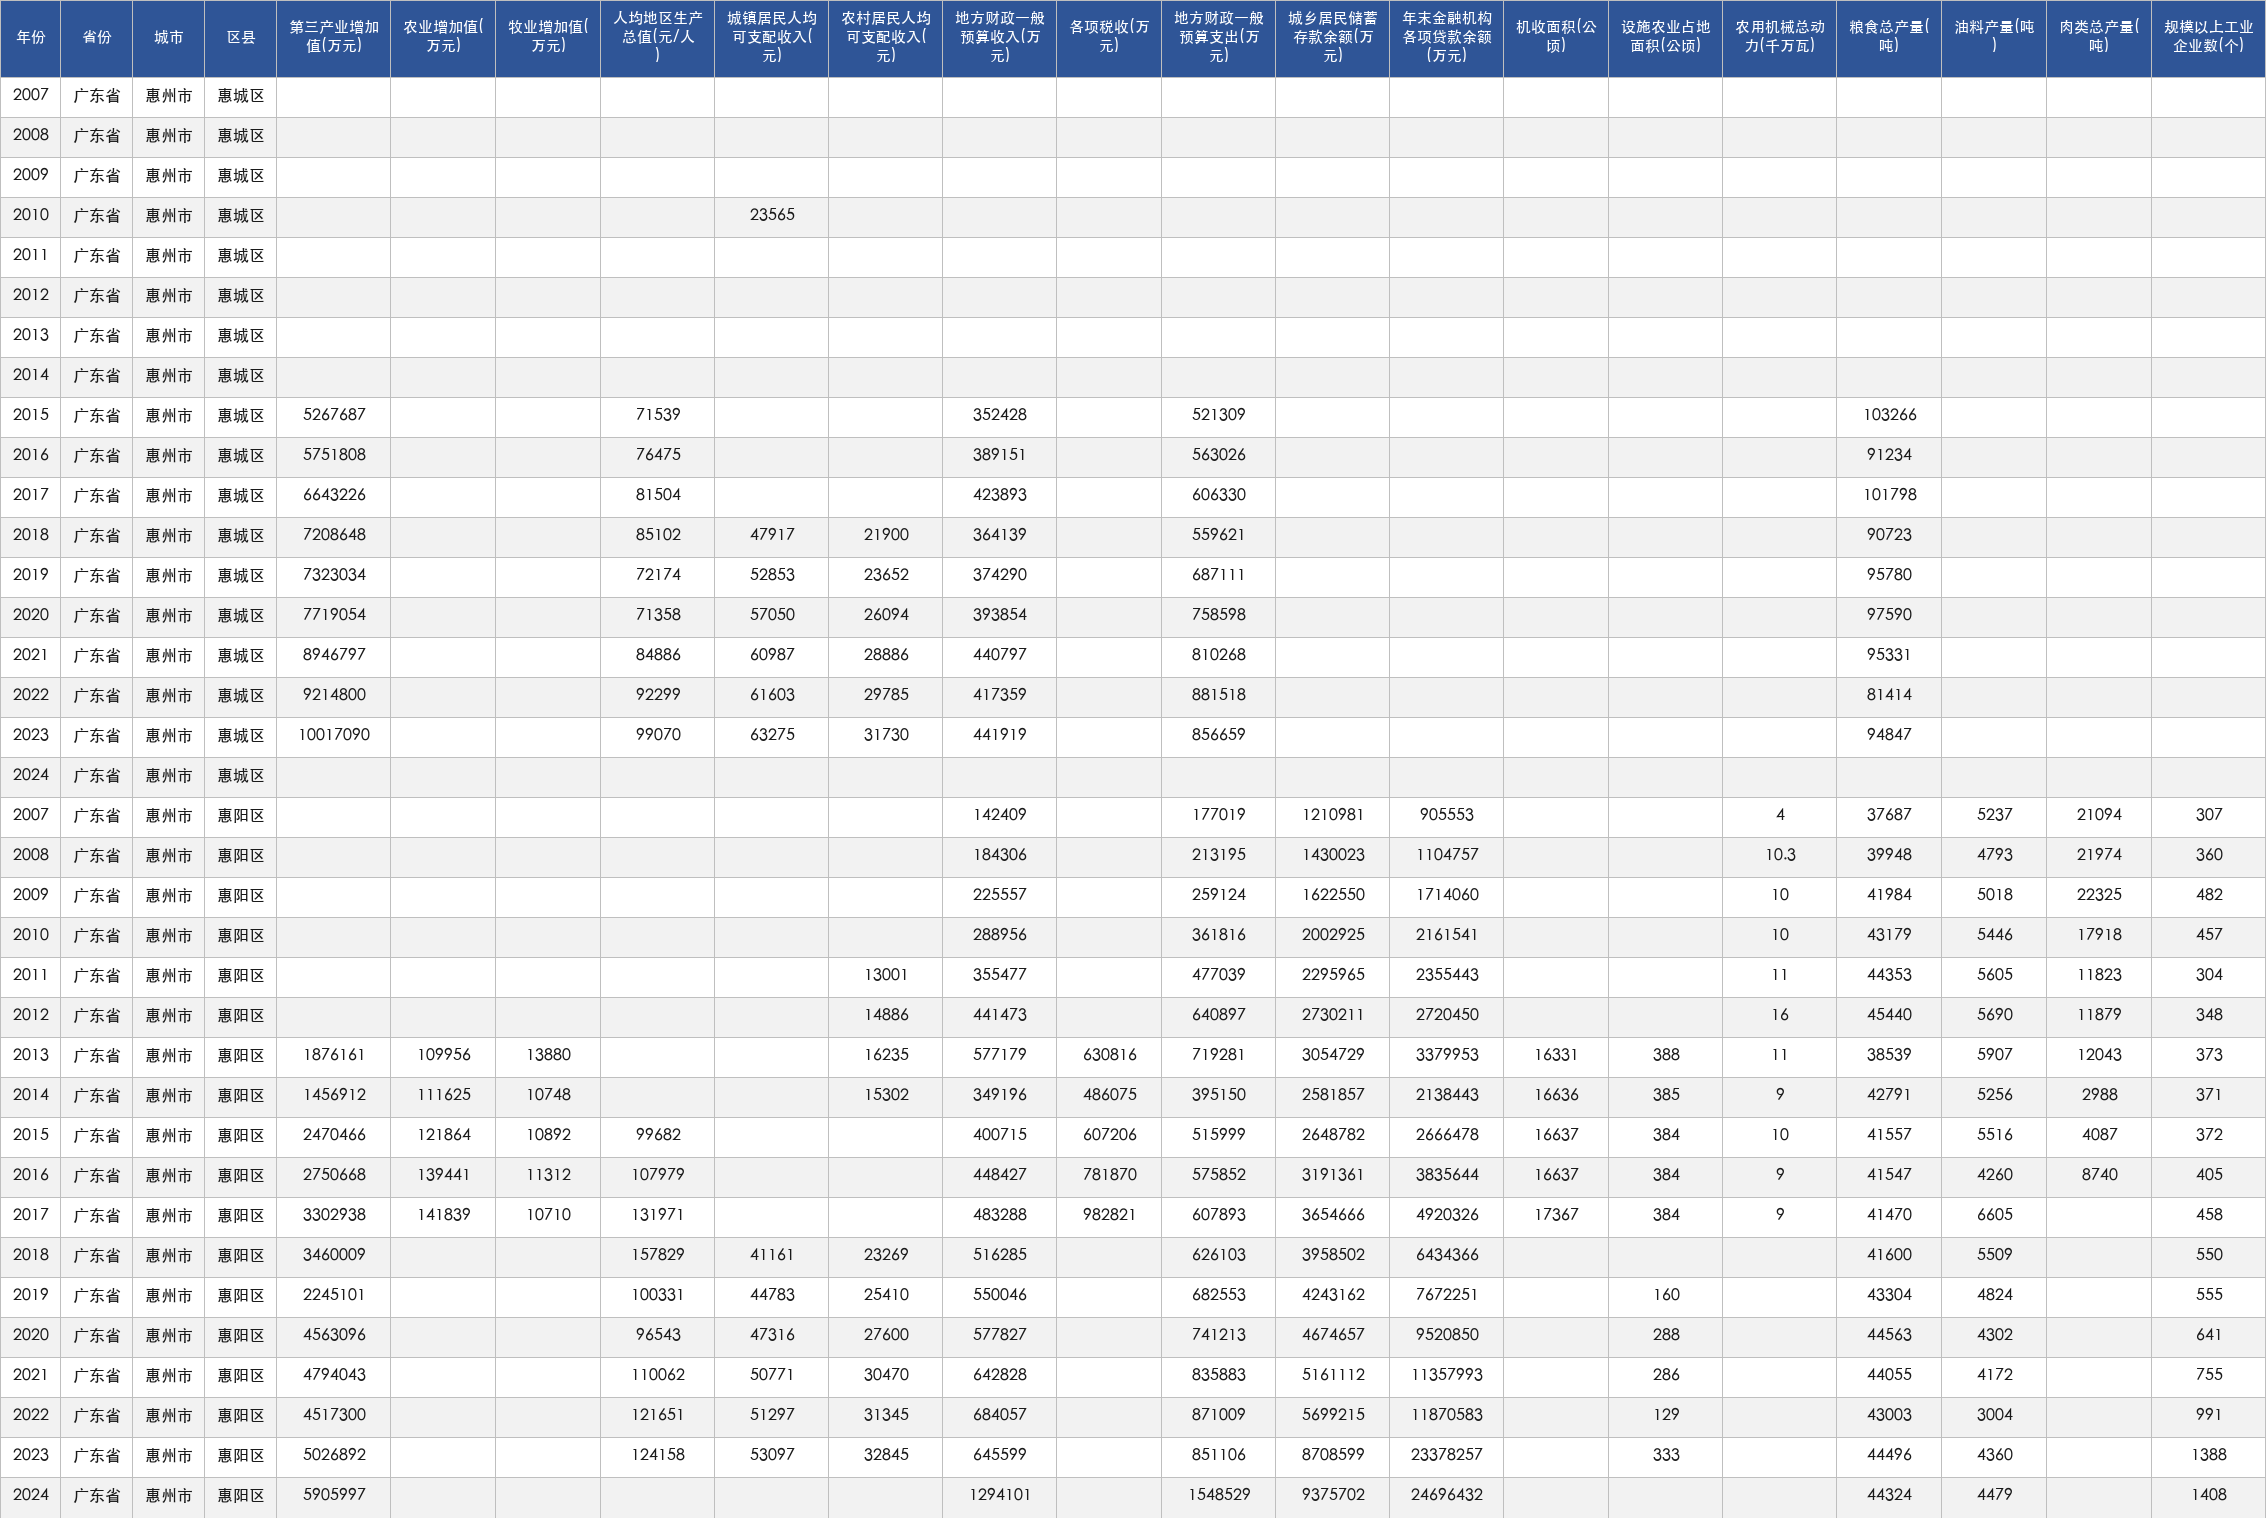Select the 省份 column header
2266x1518 pixels.
97,38
